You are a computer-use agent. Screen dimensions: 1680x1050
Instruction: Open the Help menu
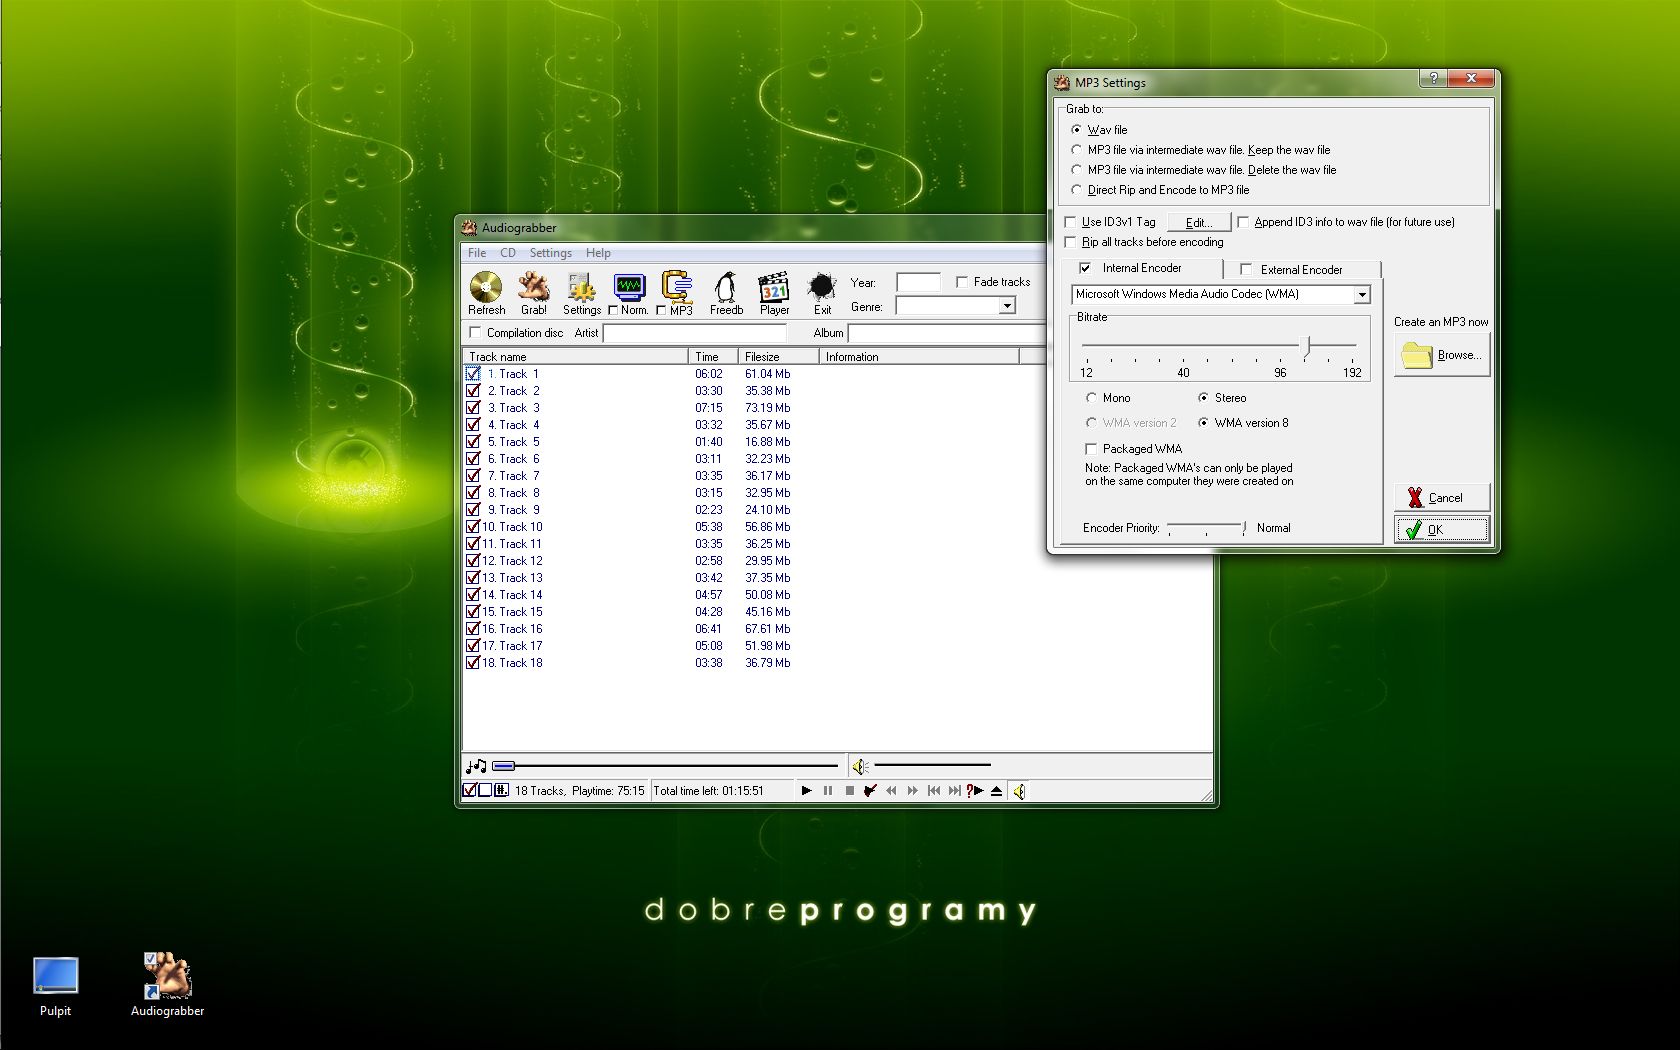tap(598, 253)
